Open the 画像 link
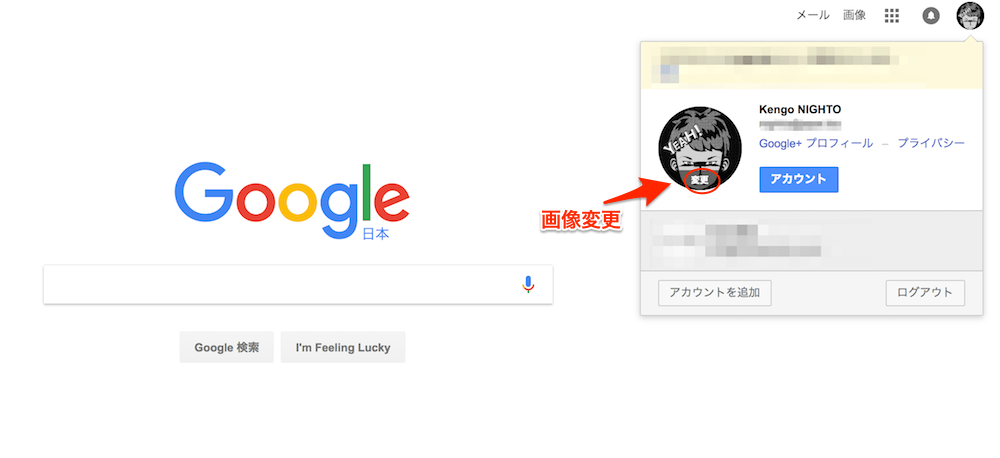This screenshot has width=1000, height=458. [x=855, y=15]
